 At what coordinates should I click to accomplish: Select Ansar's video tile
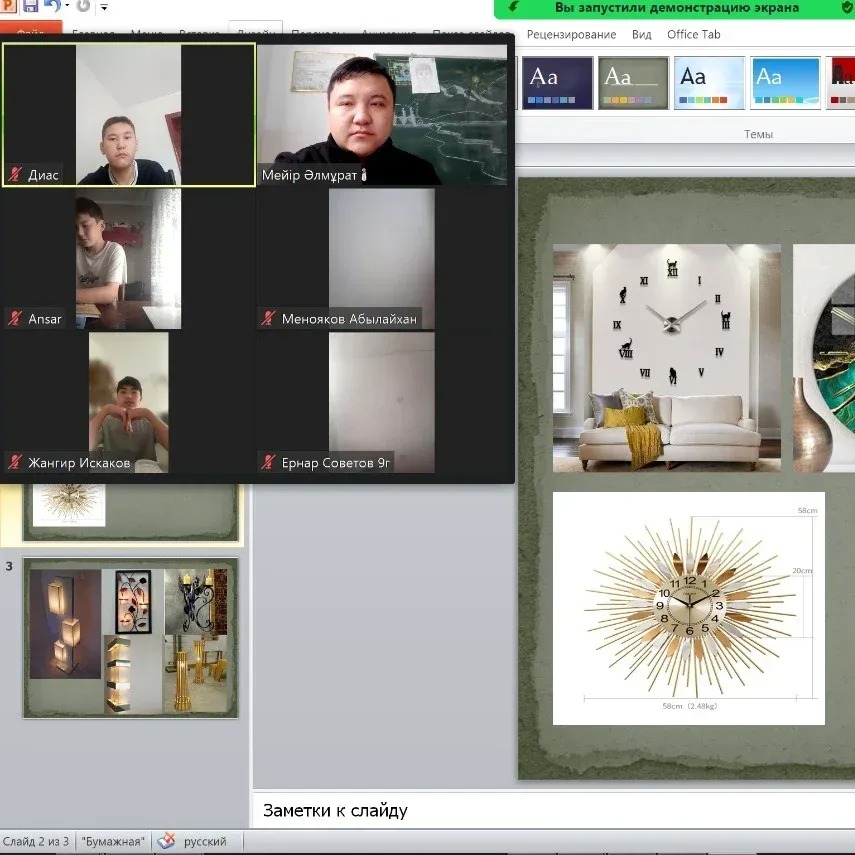coord(129,259)
